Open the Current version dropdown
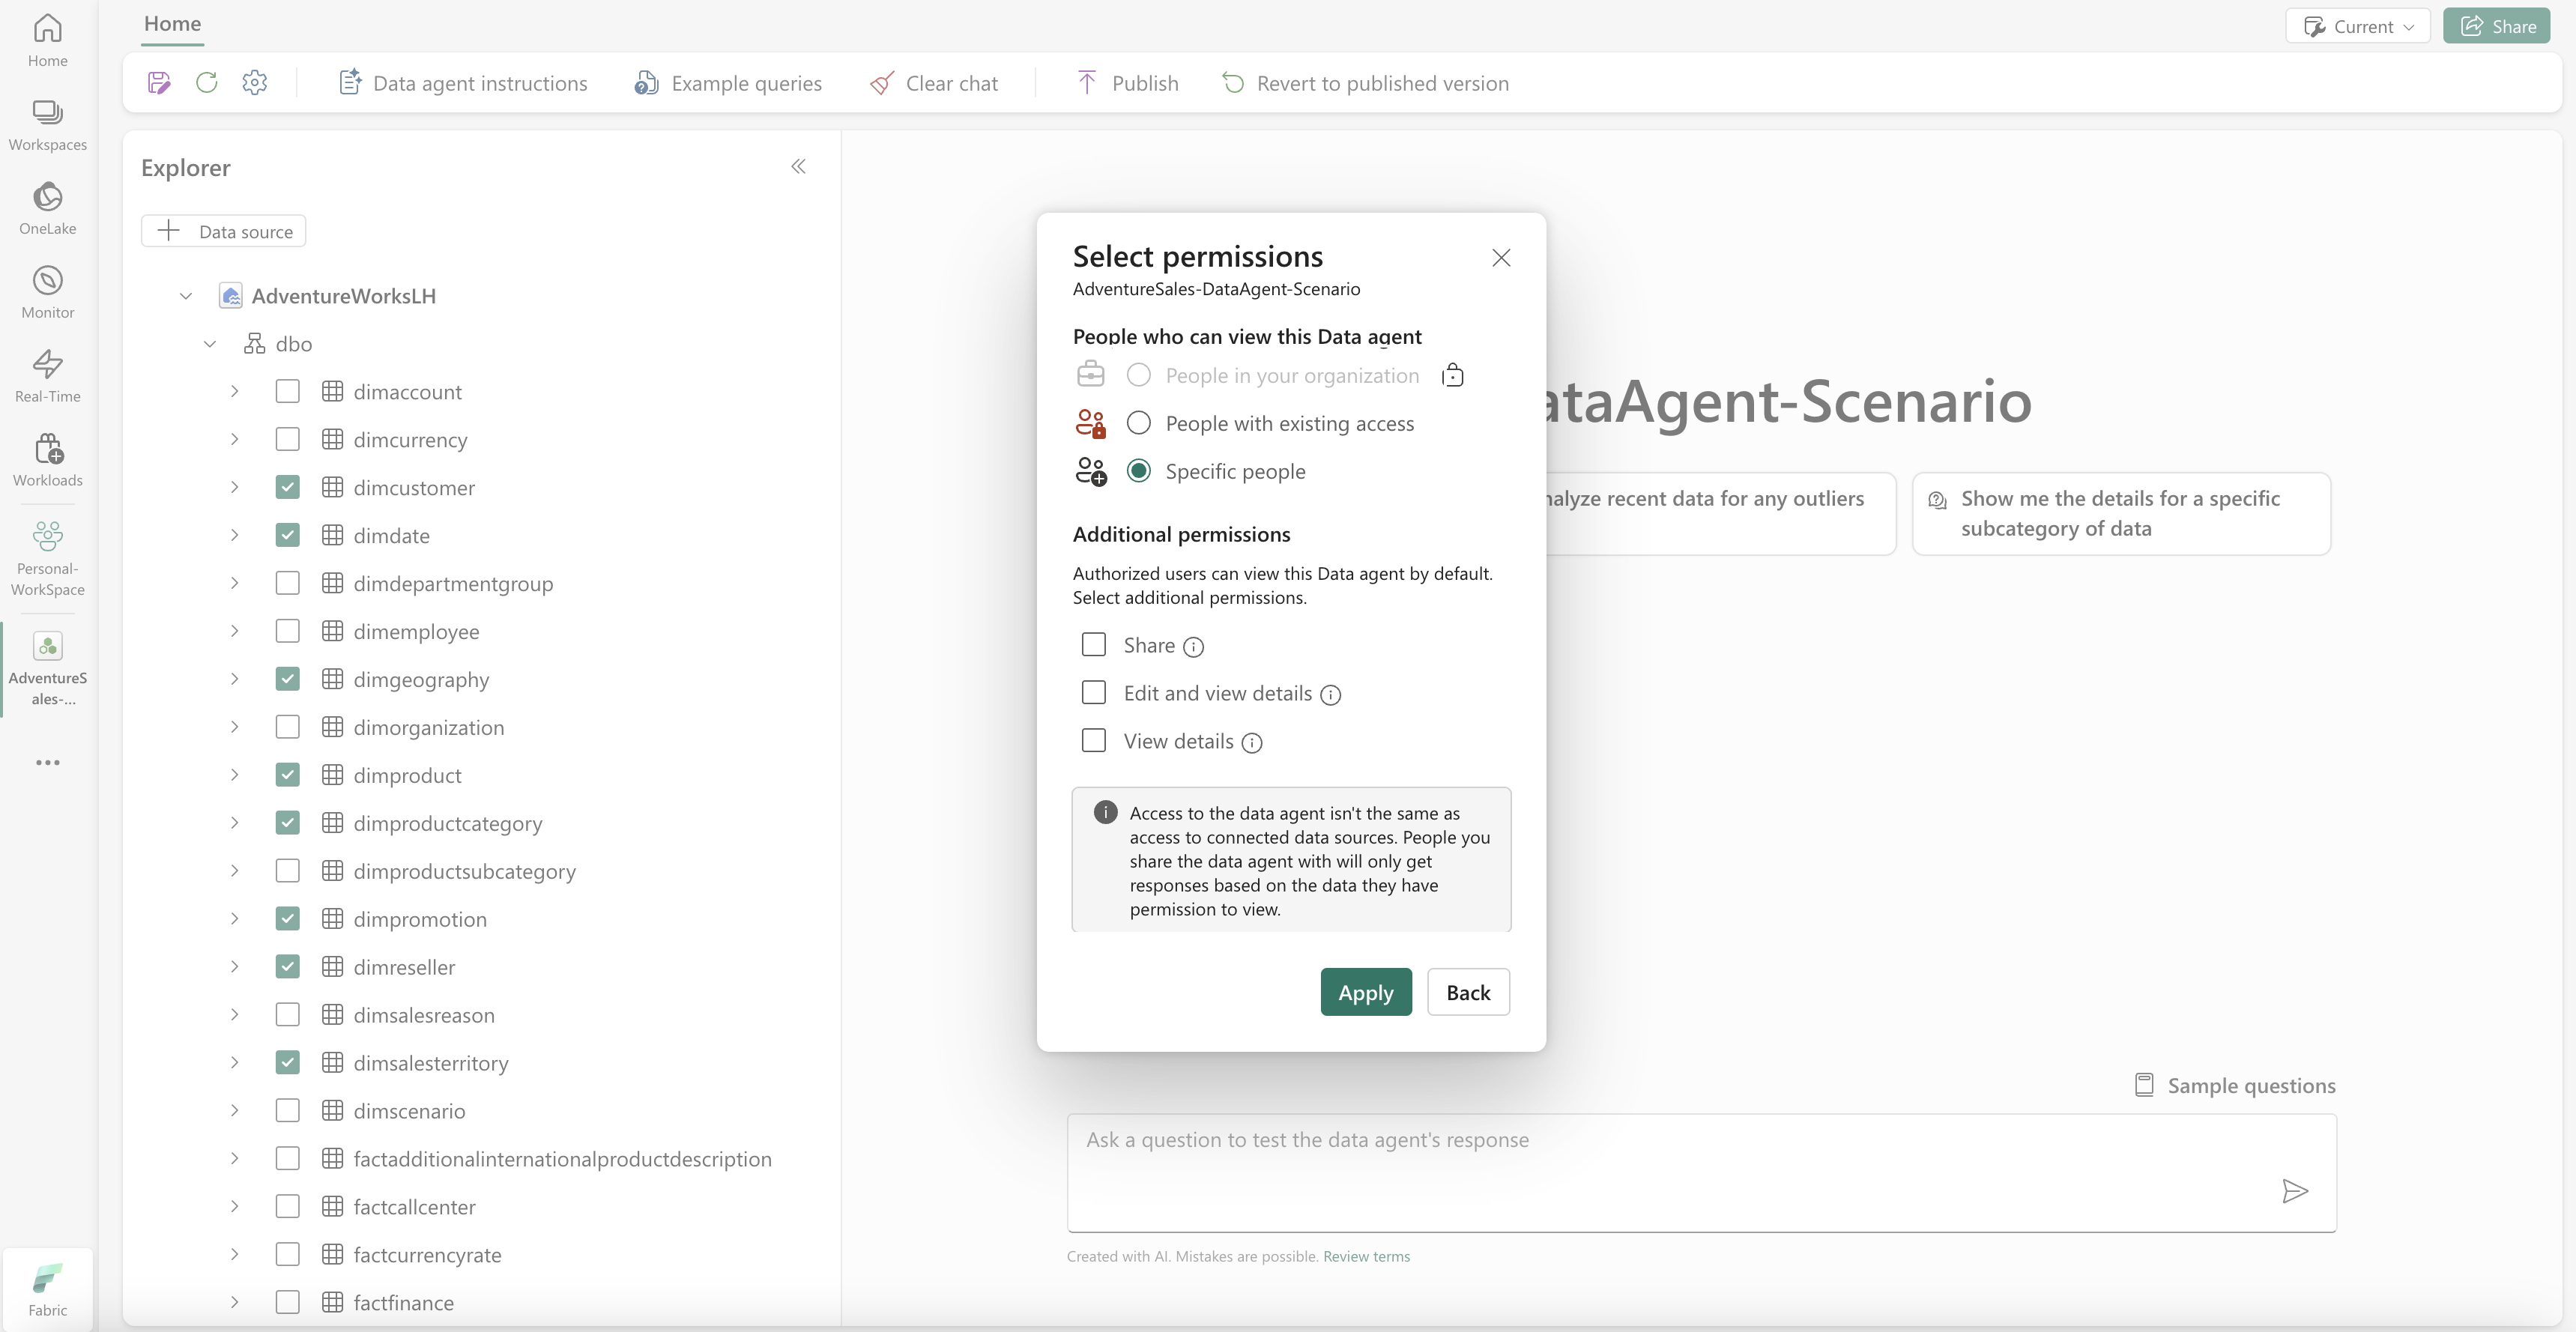This screenshot has height=1332, width=2576. click(x=2358, y=27)
